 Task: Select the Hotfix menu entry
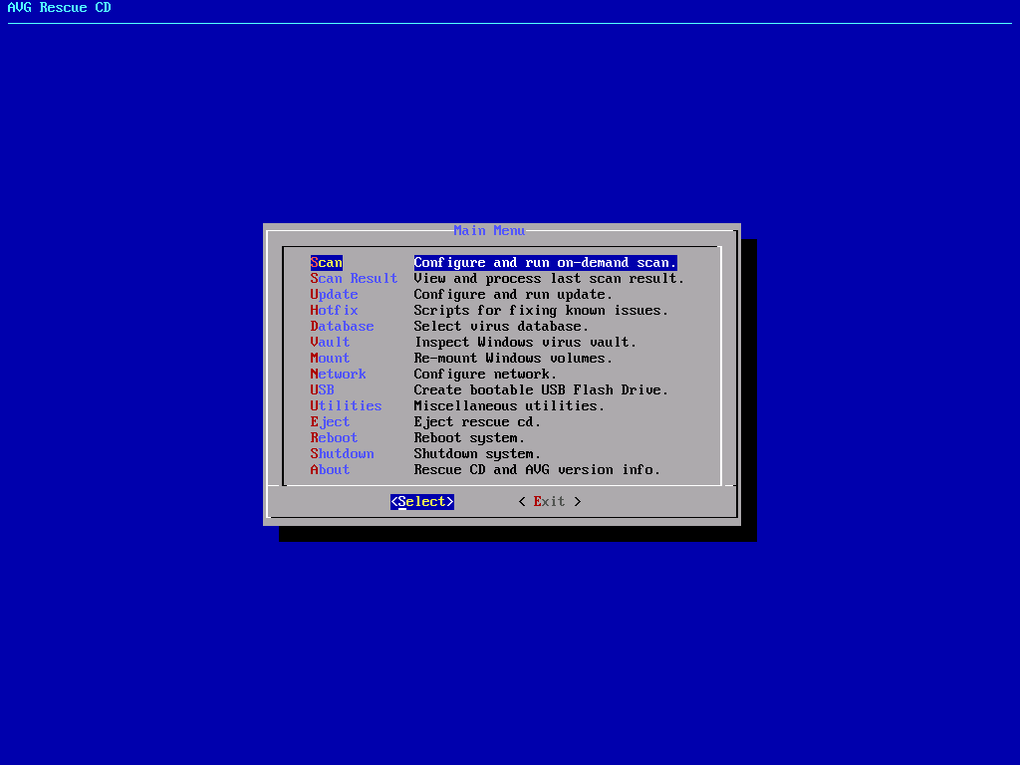pos(334,310)
